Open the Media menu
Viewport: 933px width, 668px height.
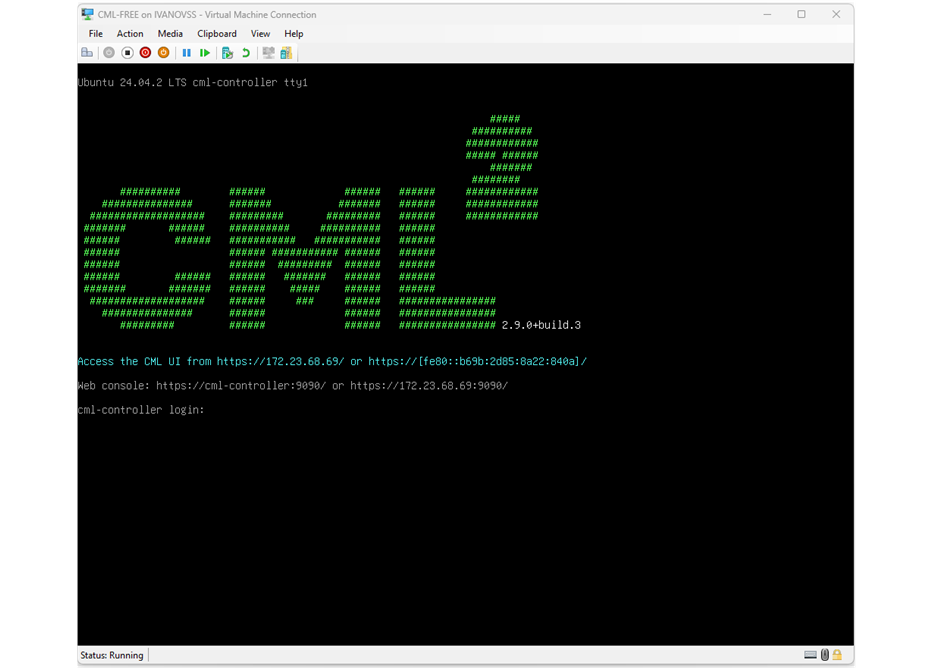coord(170,34)
